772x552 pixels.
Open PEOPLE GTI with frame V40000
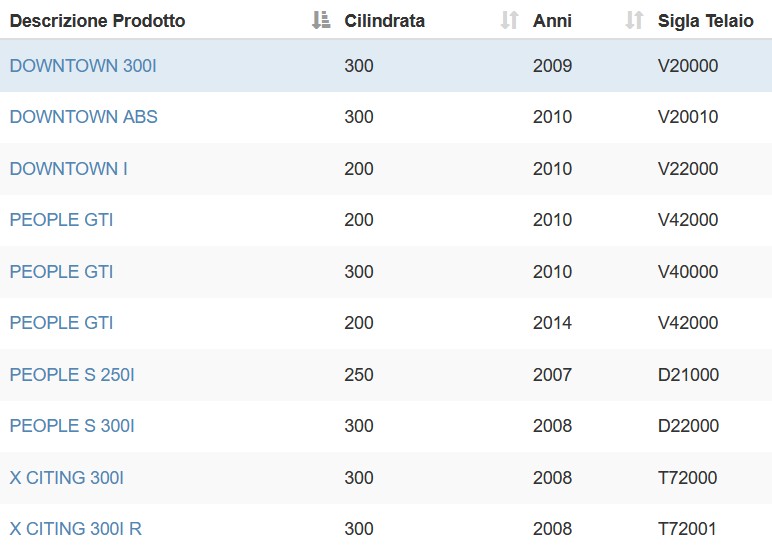coord(61,271)
